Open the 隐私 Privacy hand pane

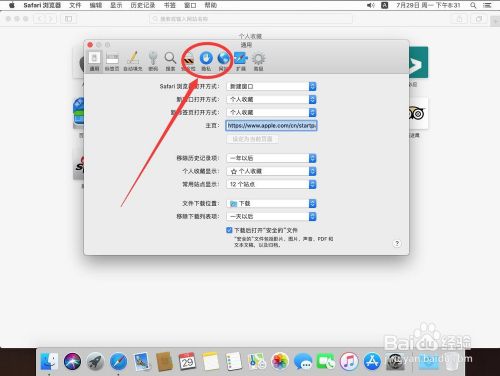206,61
